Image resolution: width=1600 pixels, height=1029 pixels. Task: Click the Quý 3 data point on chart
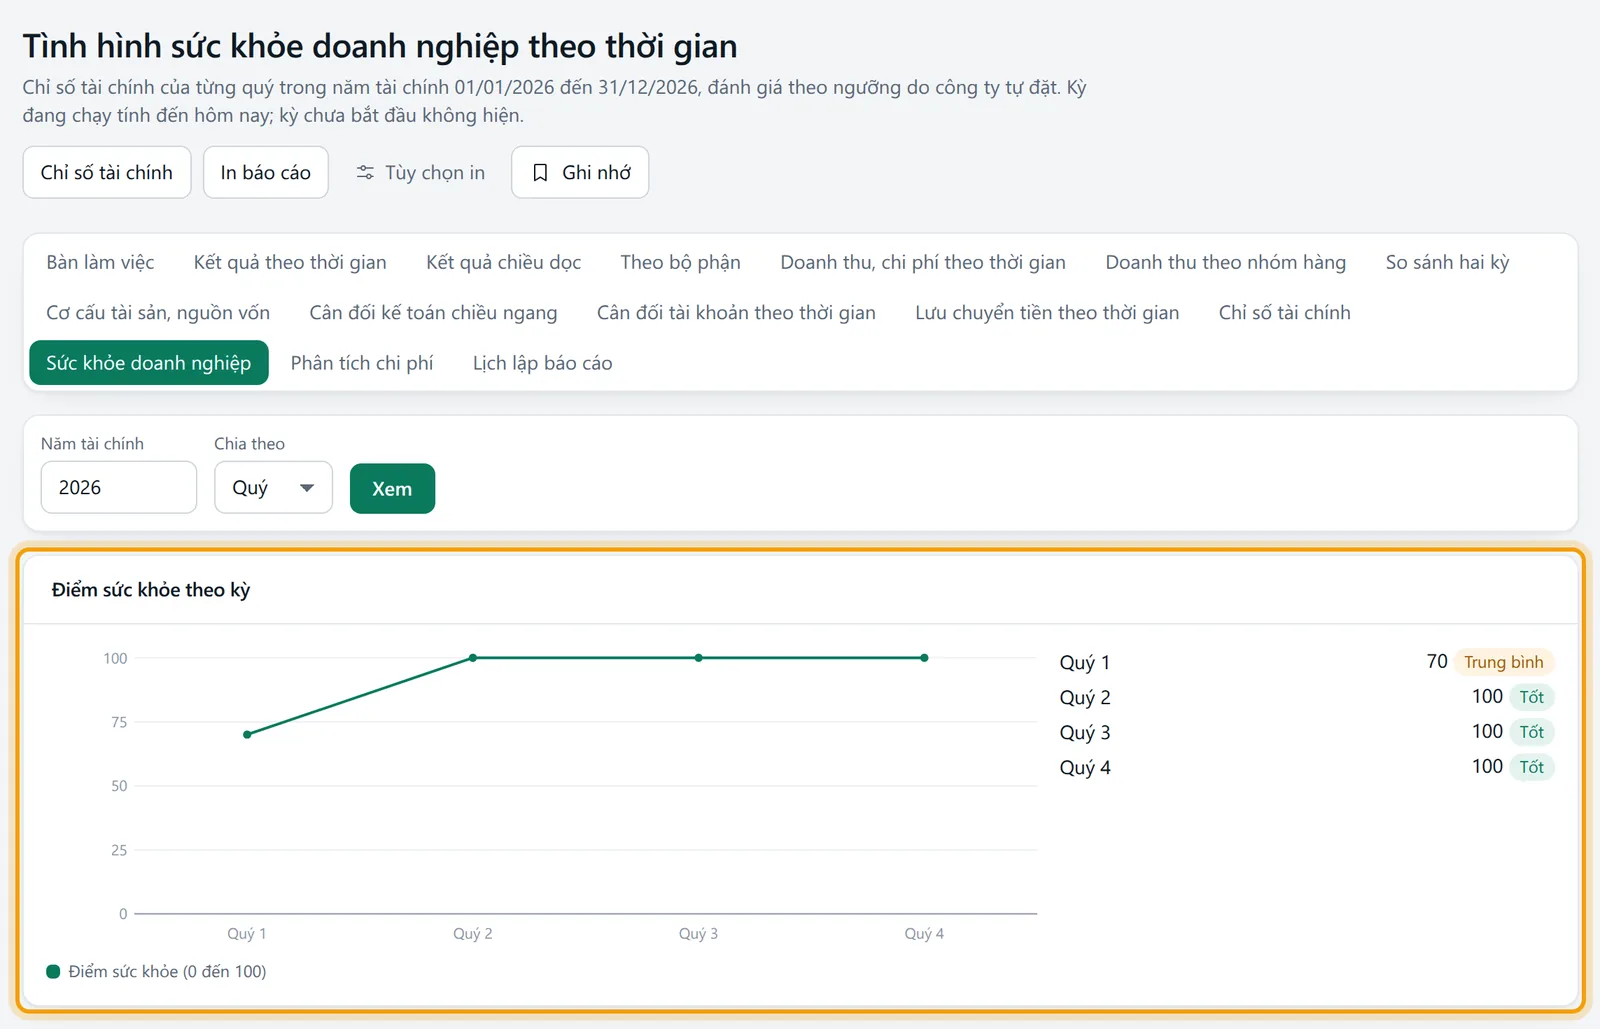point(699,658)
